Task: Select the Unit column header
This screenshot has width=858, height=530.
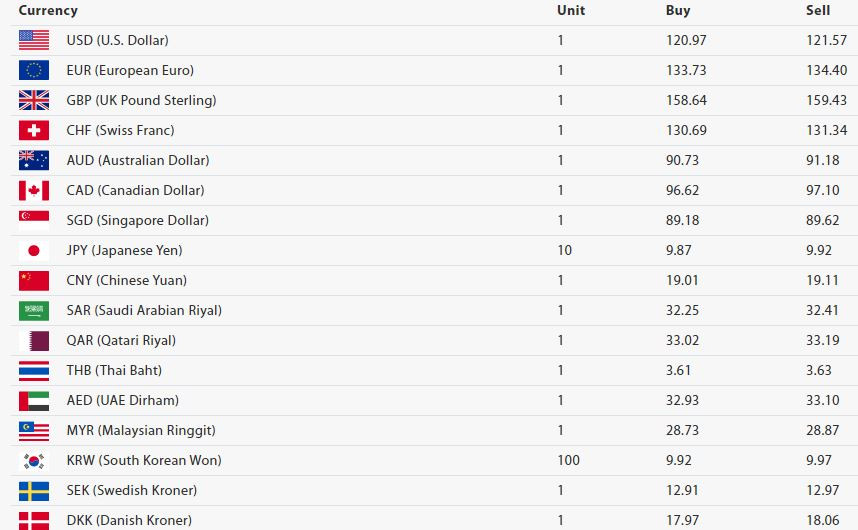Action: tap(571, 10)
